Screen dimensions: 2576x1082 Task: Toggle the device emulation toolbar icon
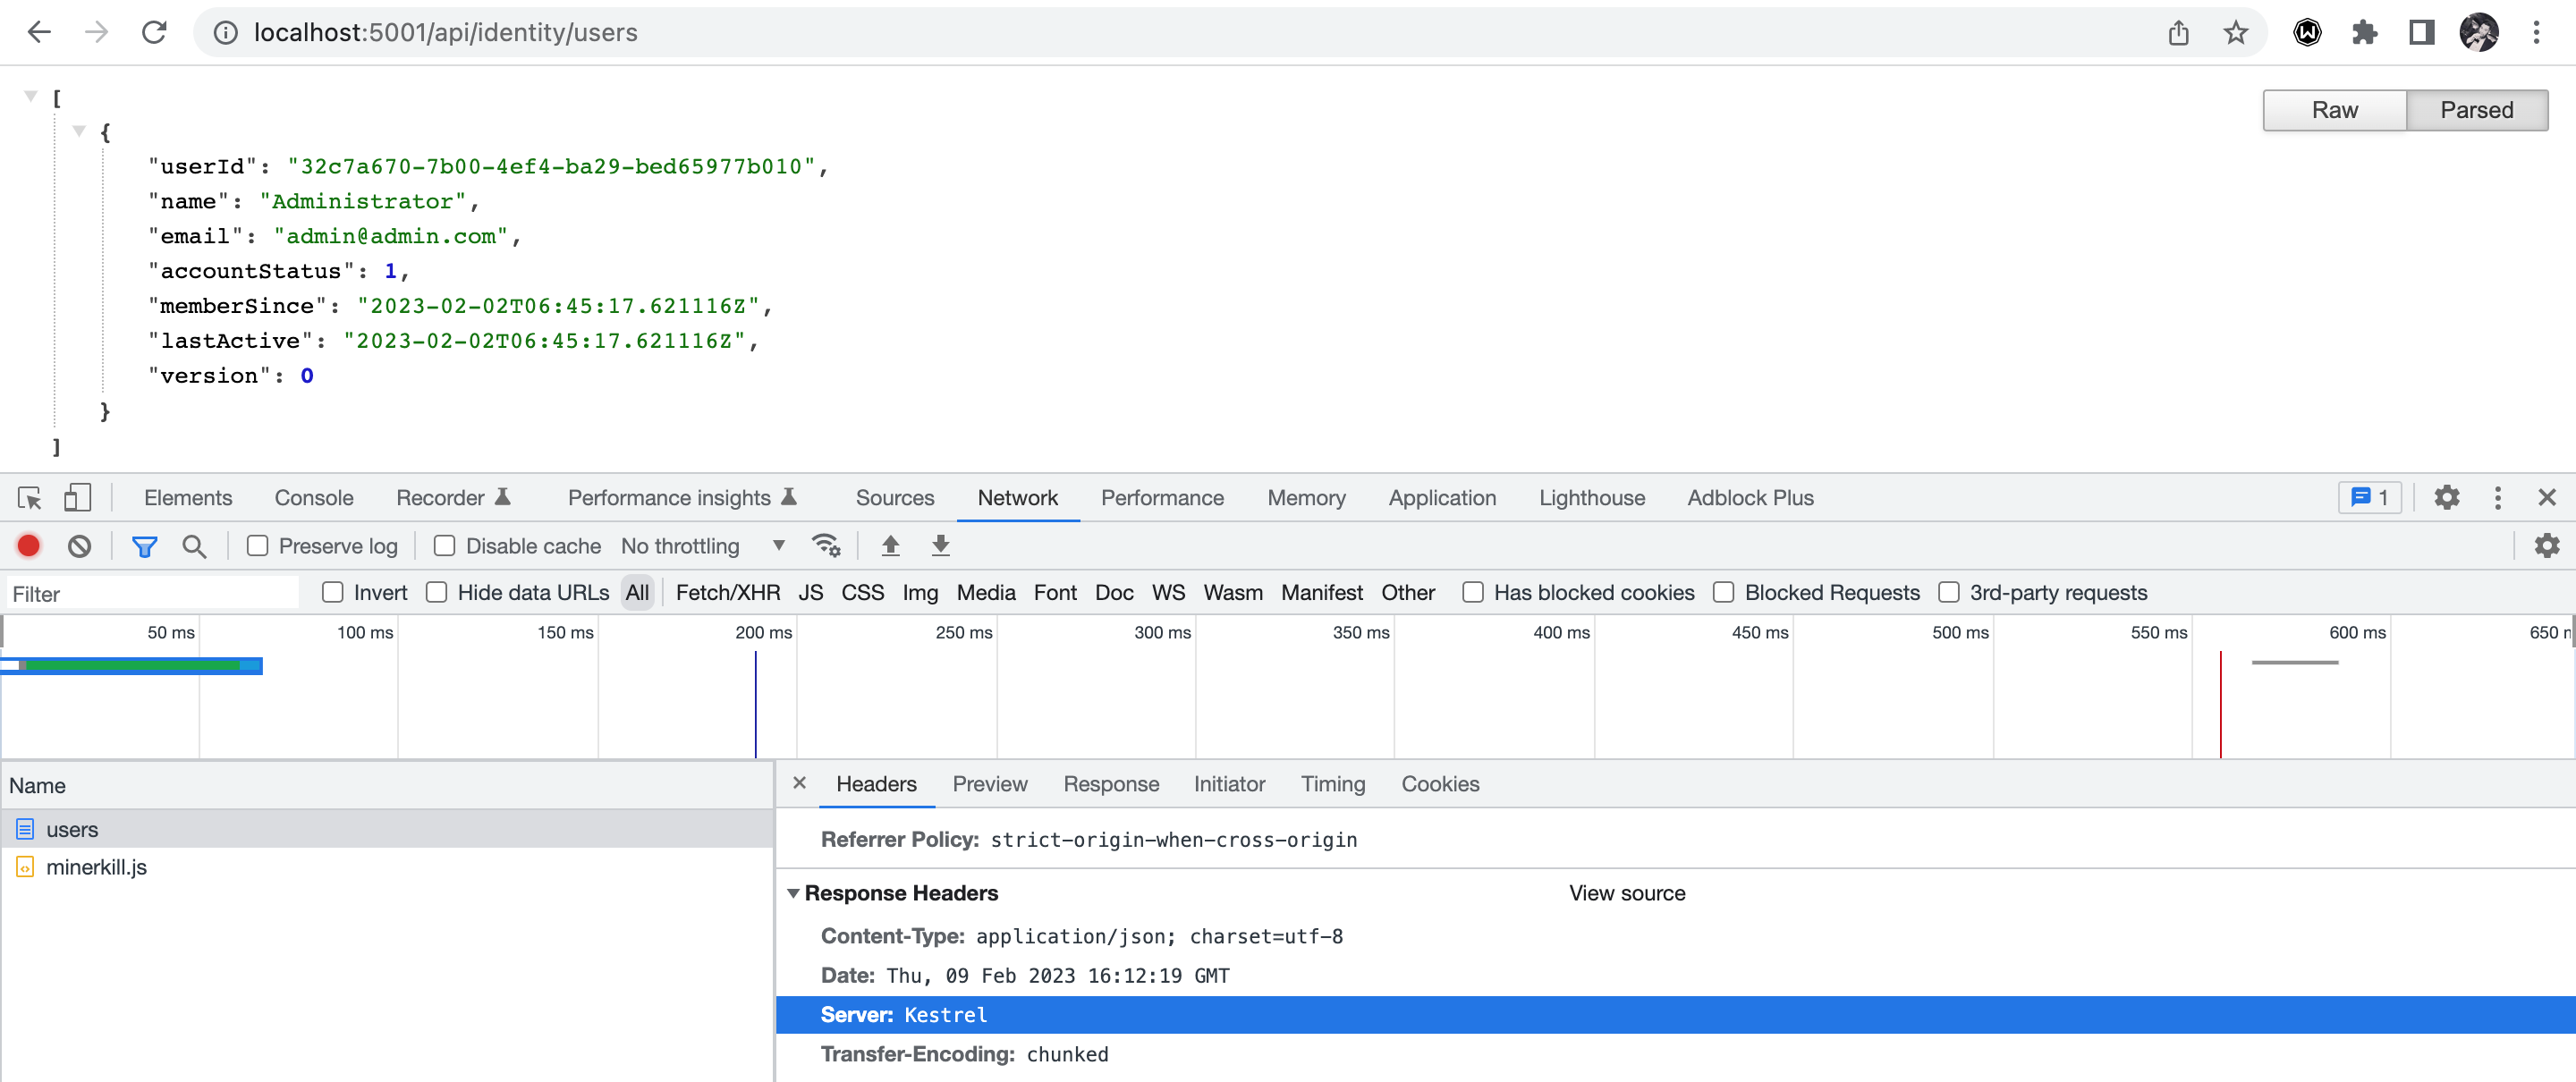78,497
